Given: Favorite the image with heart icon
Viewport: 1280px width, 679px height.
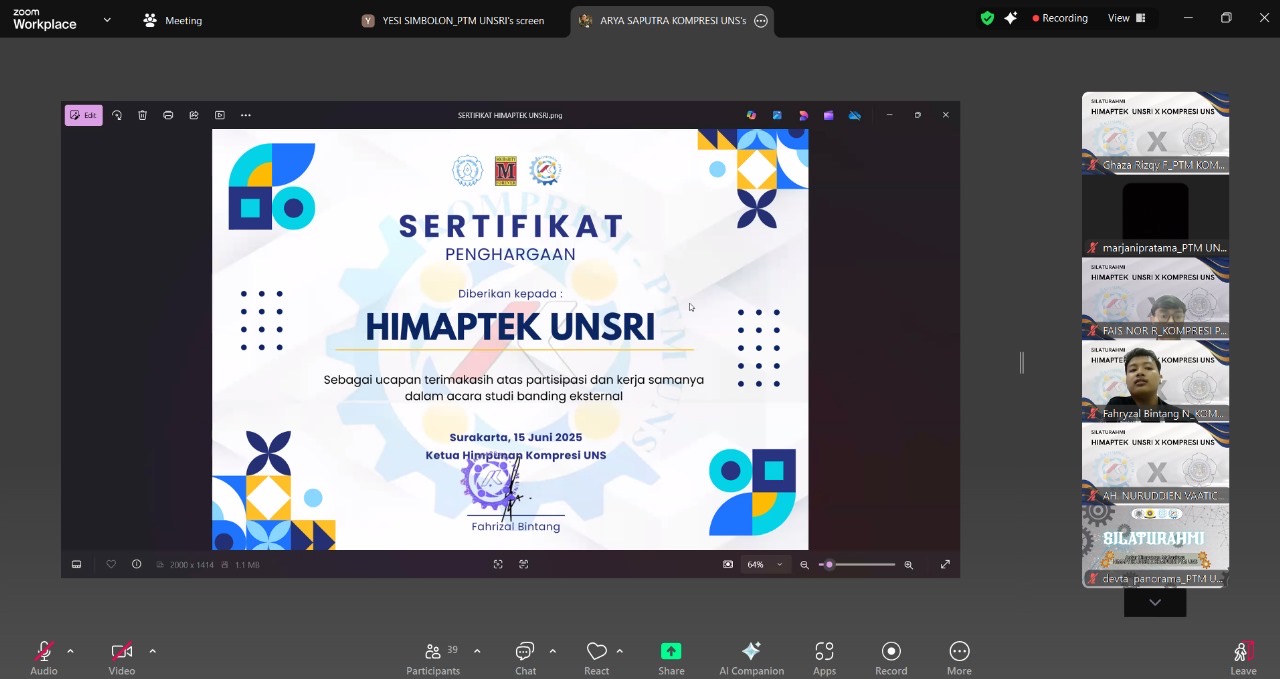Looking at the screenshot, I should pyautogui.click(x=111, y=564).
